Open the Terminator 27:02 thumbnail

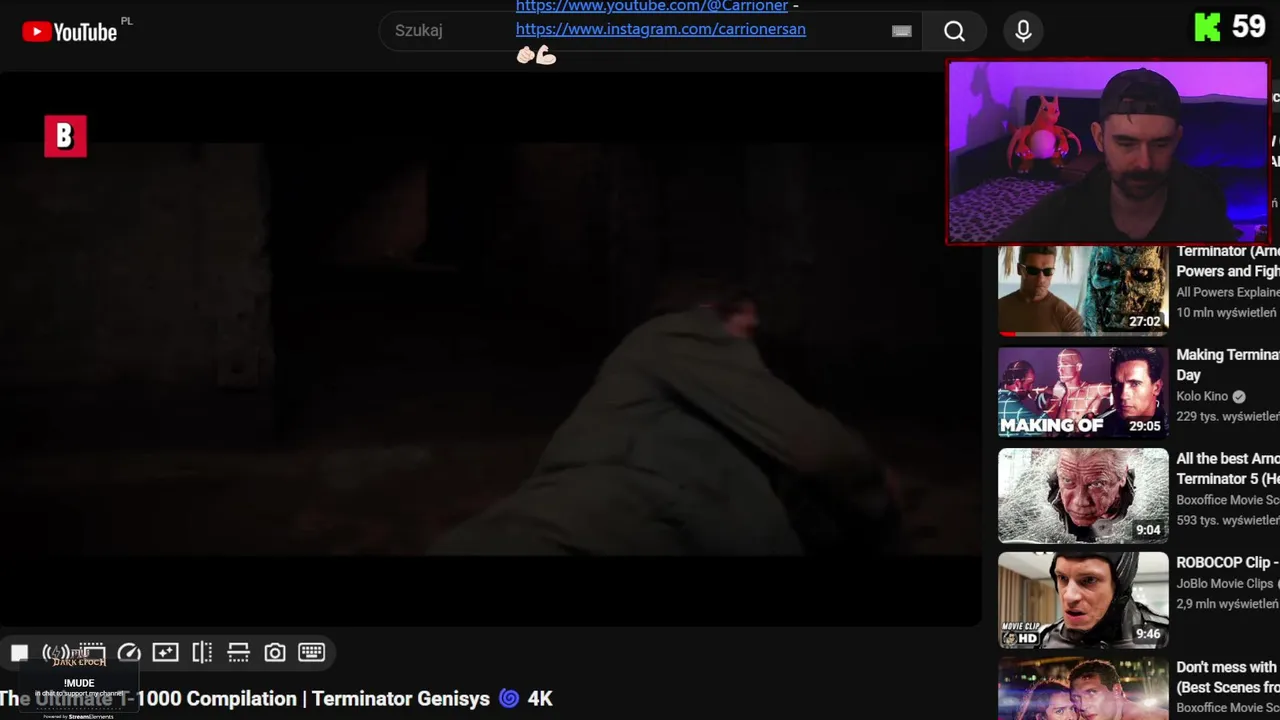tap(1083, 290)
